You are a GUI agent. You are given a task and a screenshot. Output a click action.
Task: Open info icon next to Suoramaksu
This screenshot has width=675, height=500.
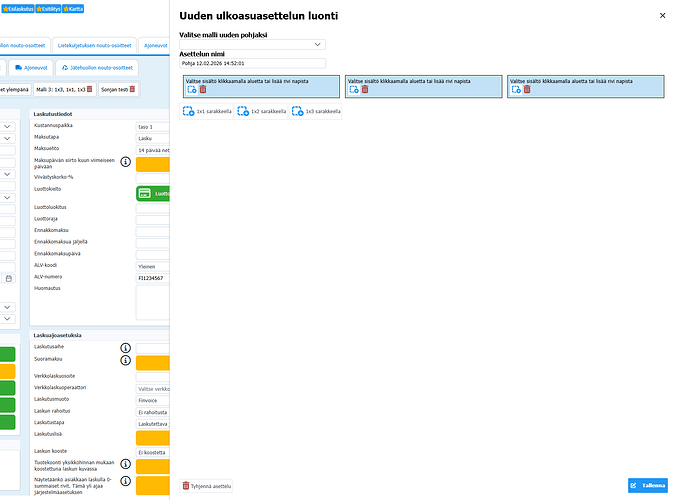(x=126, y=360)
